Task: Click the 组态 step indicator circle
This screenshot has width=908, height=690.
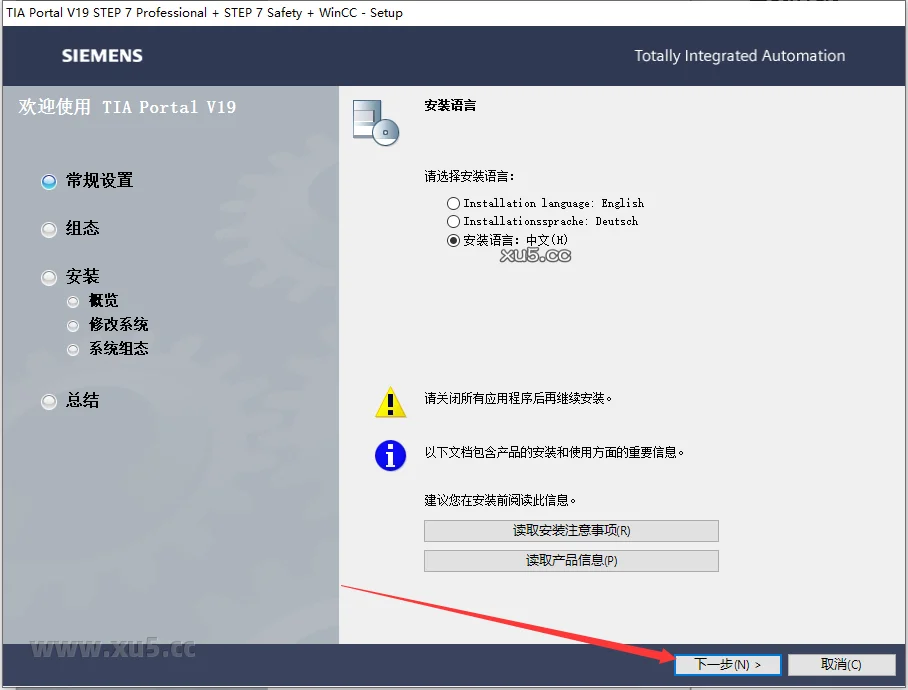Action: point(48,229)
